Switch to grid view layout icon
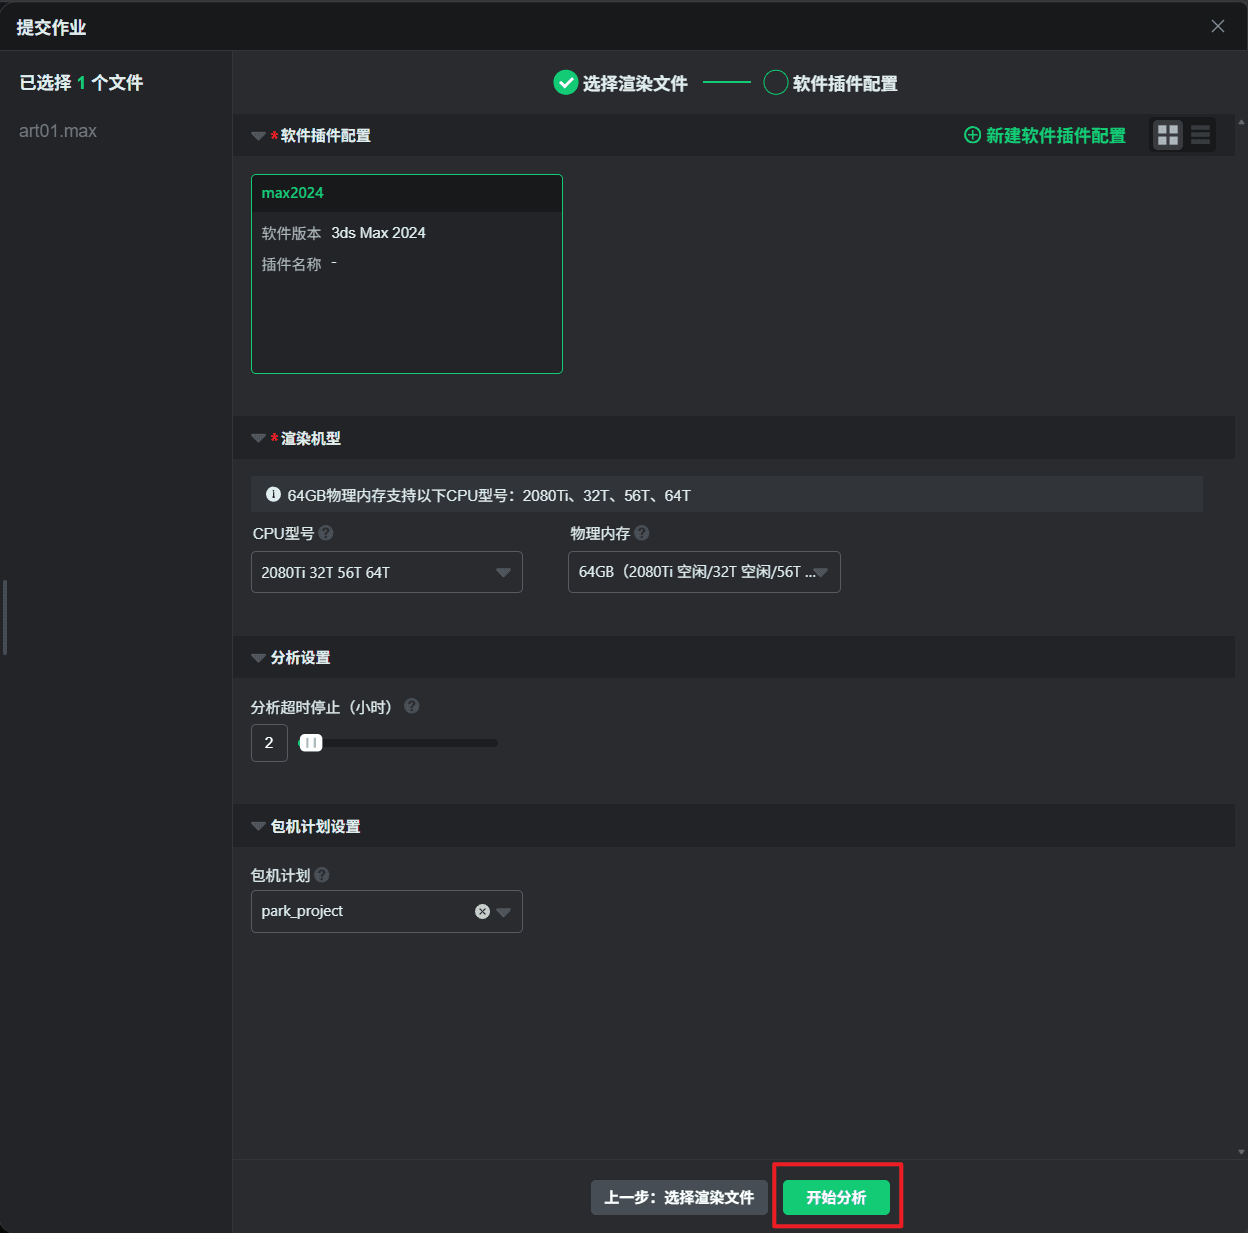1248x1233 pixels. point(1167,135)
